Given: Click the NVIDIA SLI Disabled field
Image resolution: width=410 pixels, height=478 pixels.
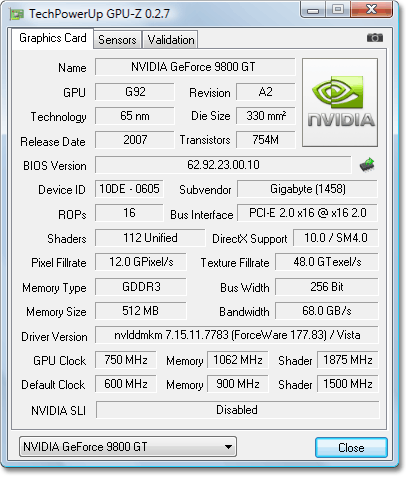Looking at the screenshot, I should [237, 410].
